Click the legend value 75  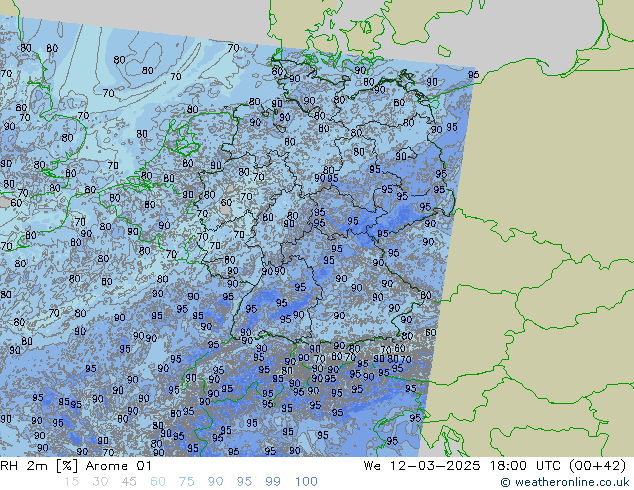186,482
